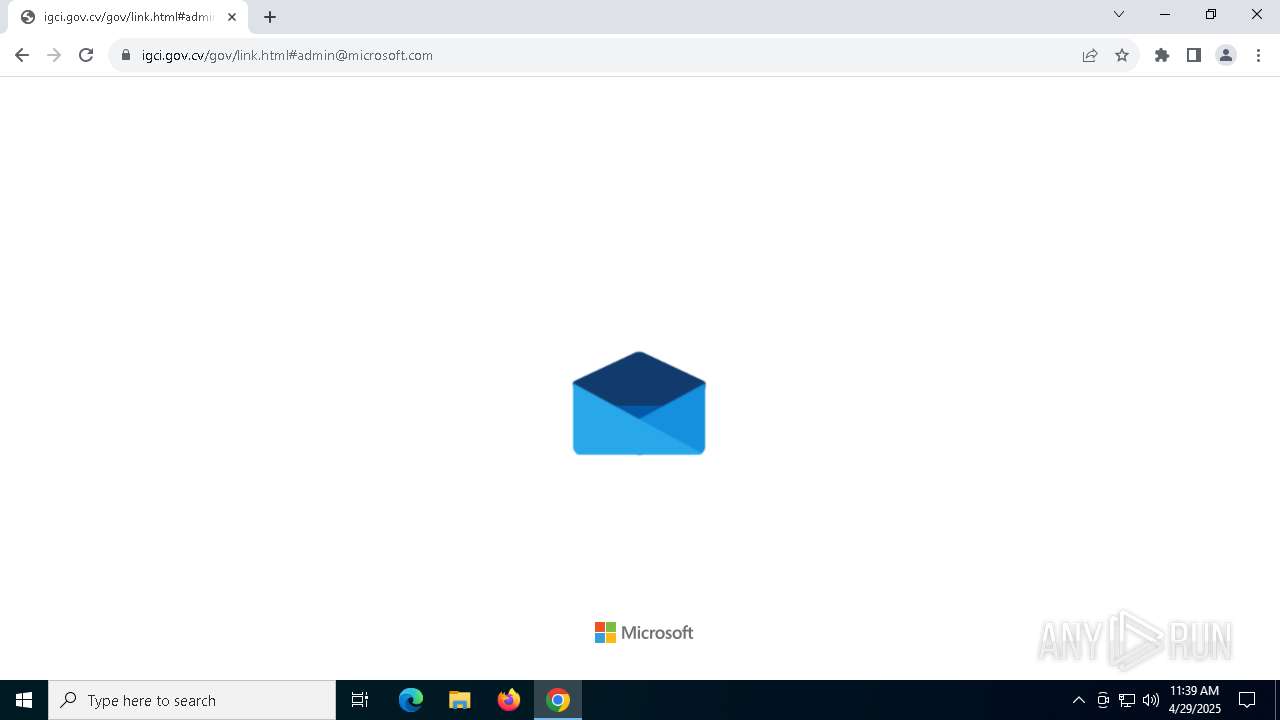Screen dimensions: 1280x720
Task: Open the tab search dropdown
Action: click(1119, 14)
